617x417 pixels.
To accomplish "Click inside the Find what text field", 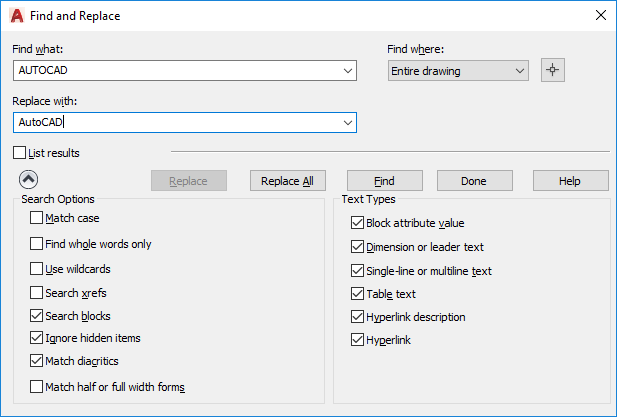I will [175, 70].
